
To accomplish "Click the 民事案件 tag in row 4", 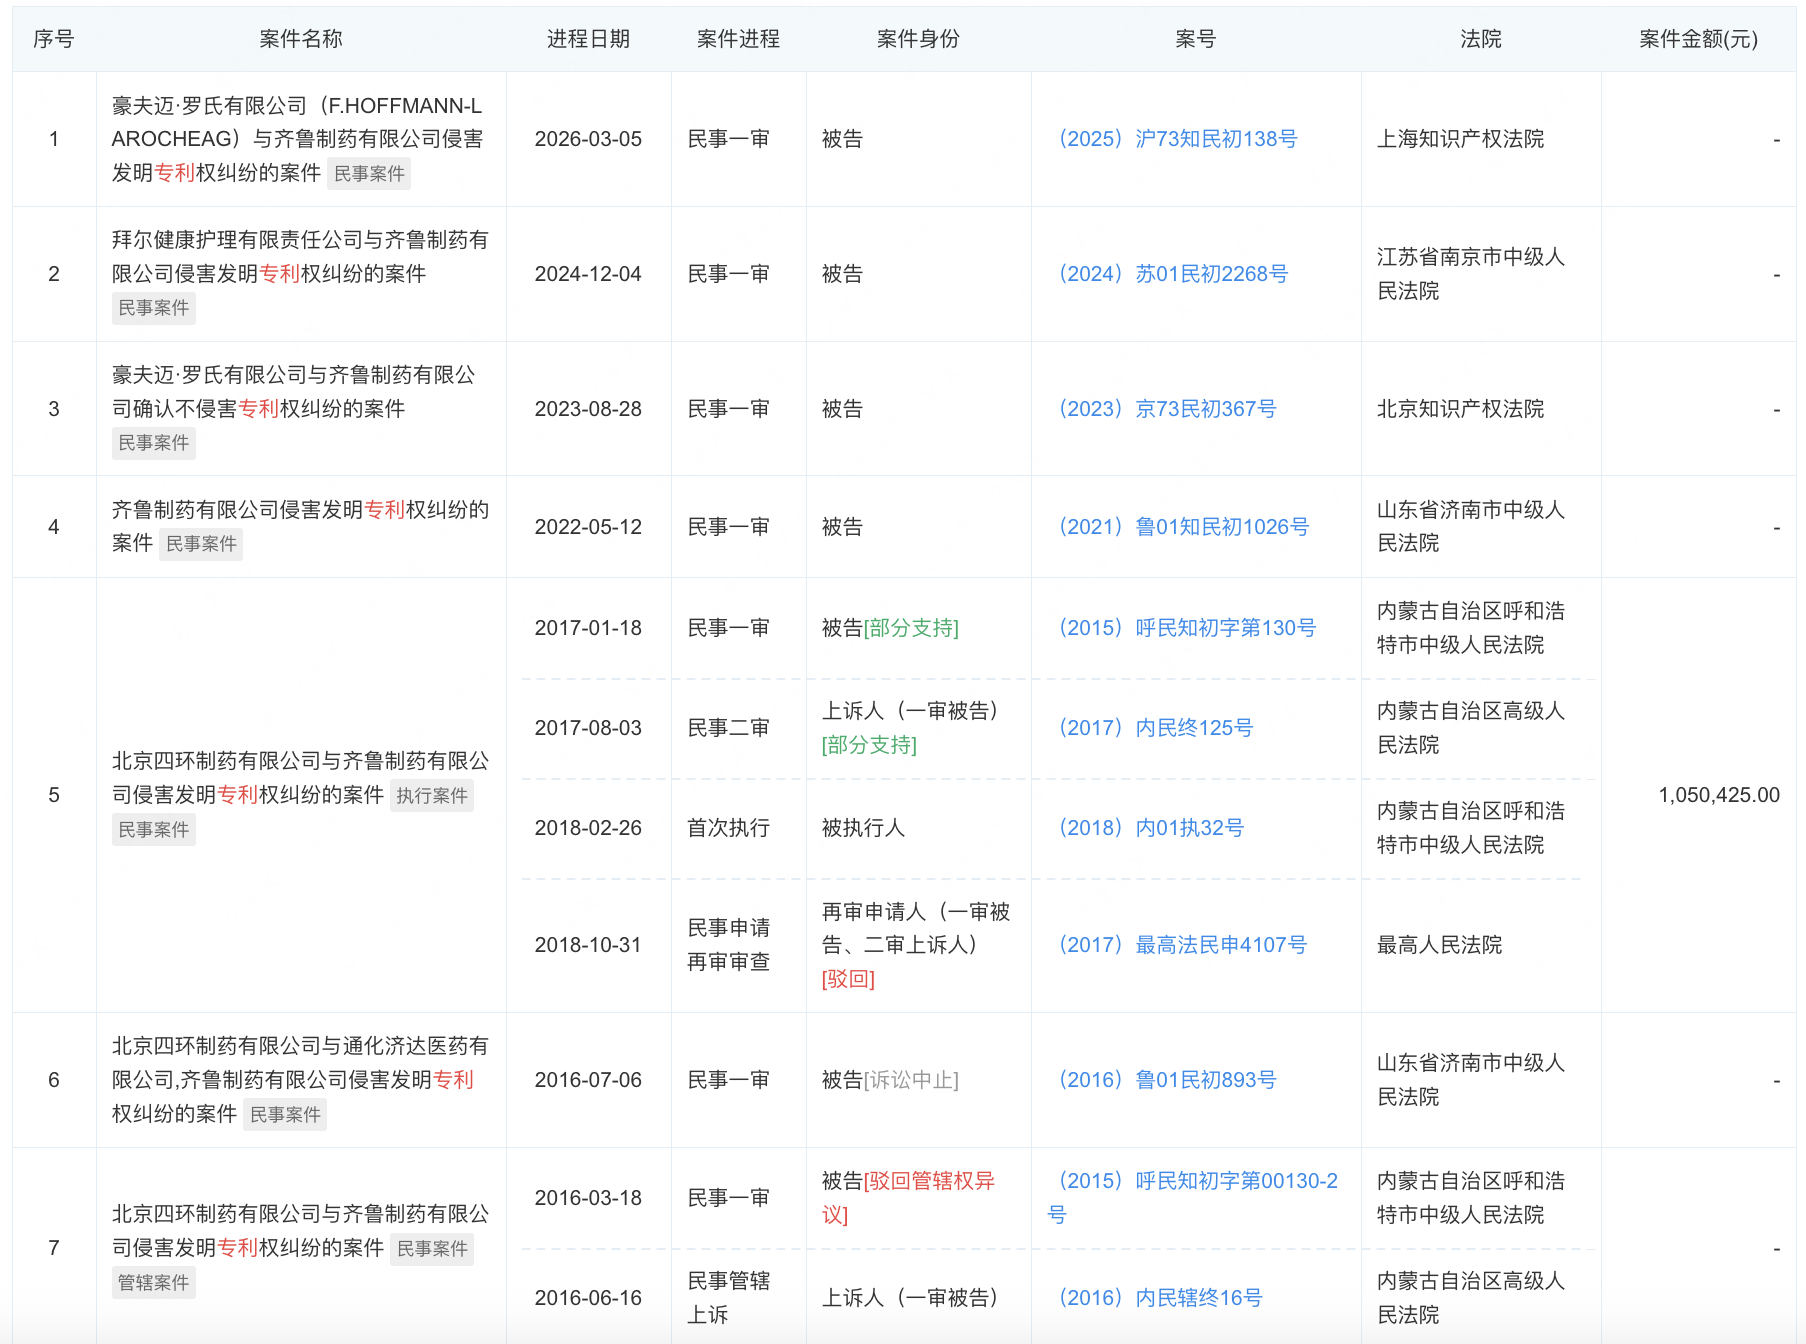I will (201, 544).
